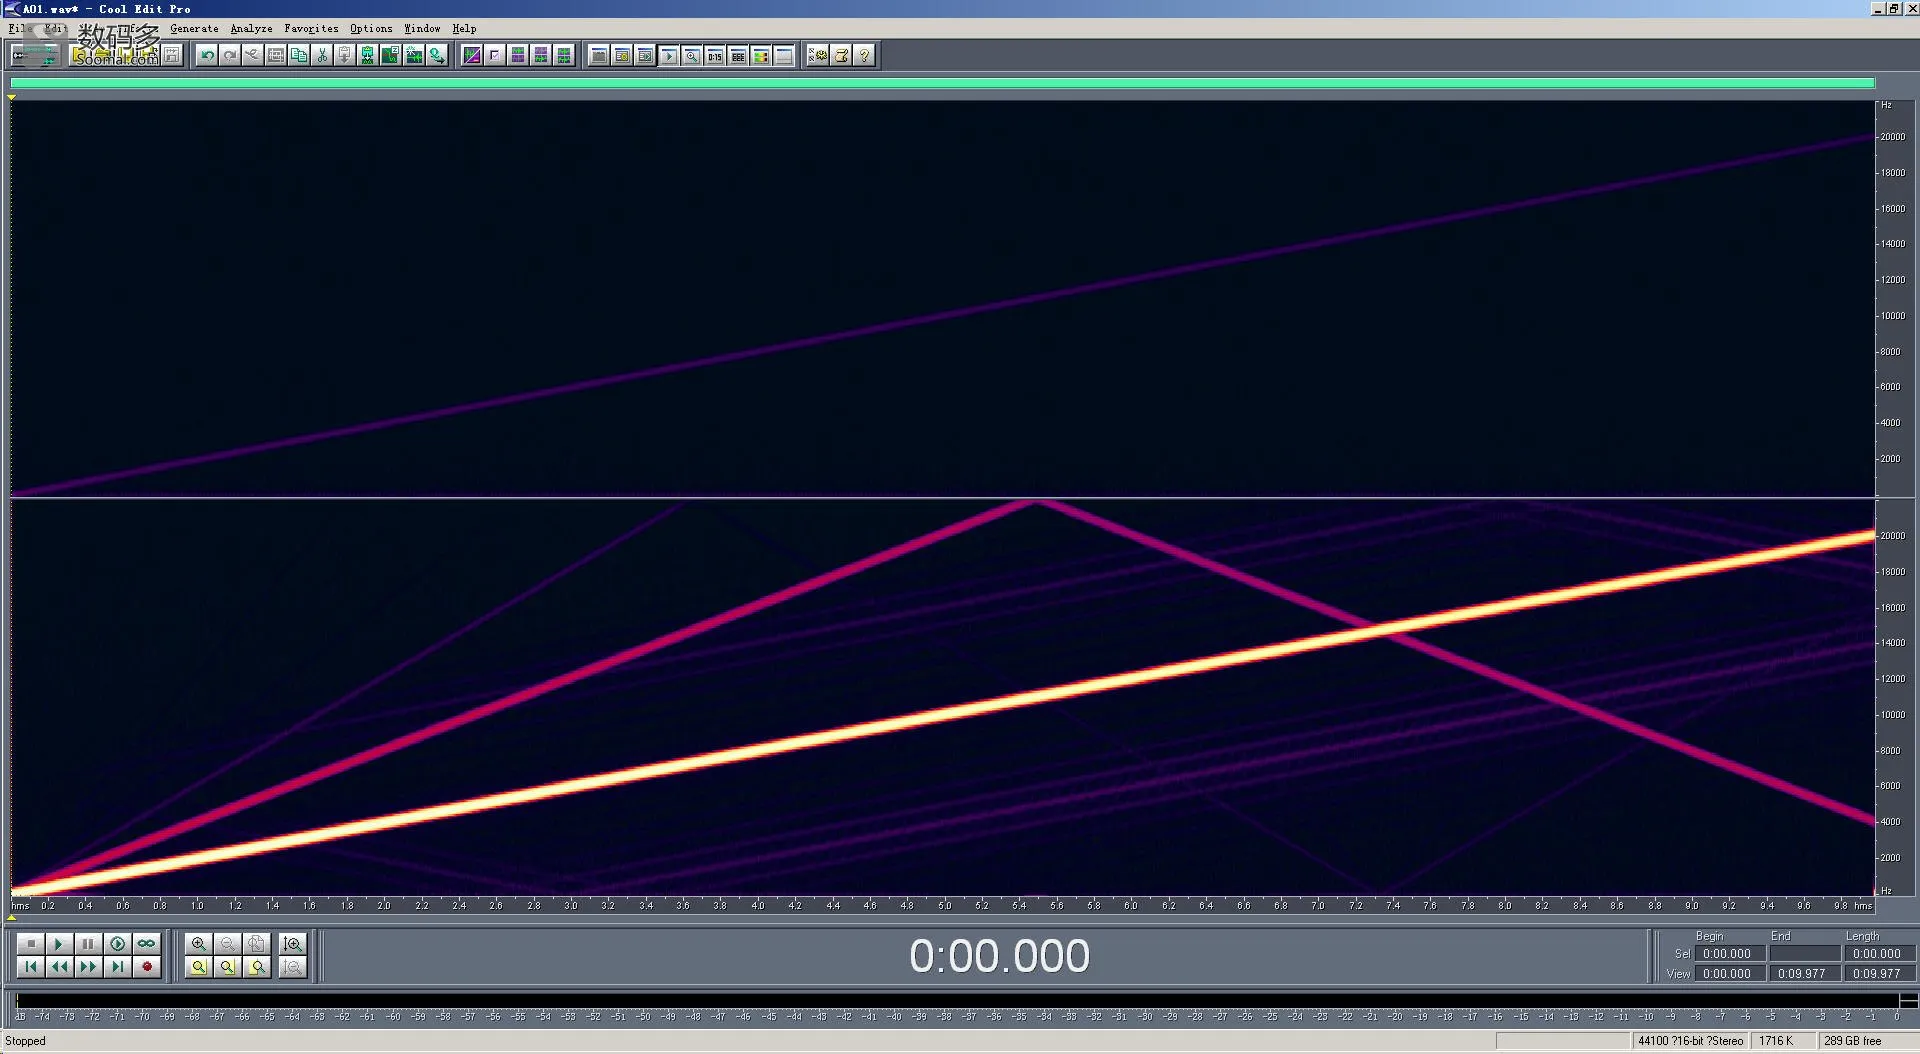
Task: Click the Rewind transport button
Action: click(59, 967)
